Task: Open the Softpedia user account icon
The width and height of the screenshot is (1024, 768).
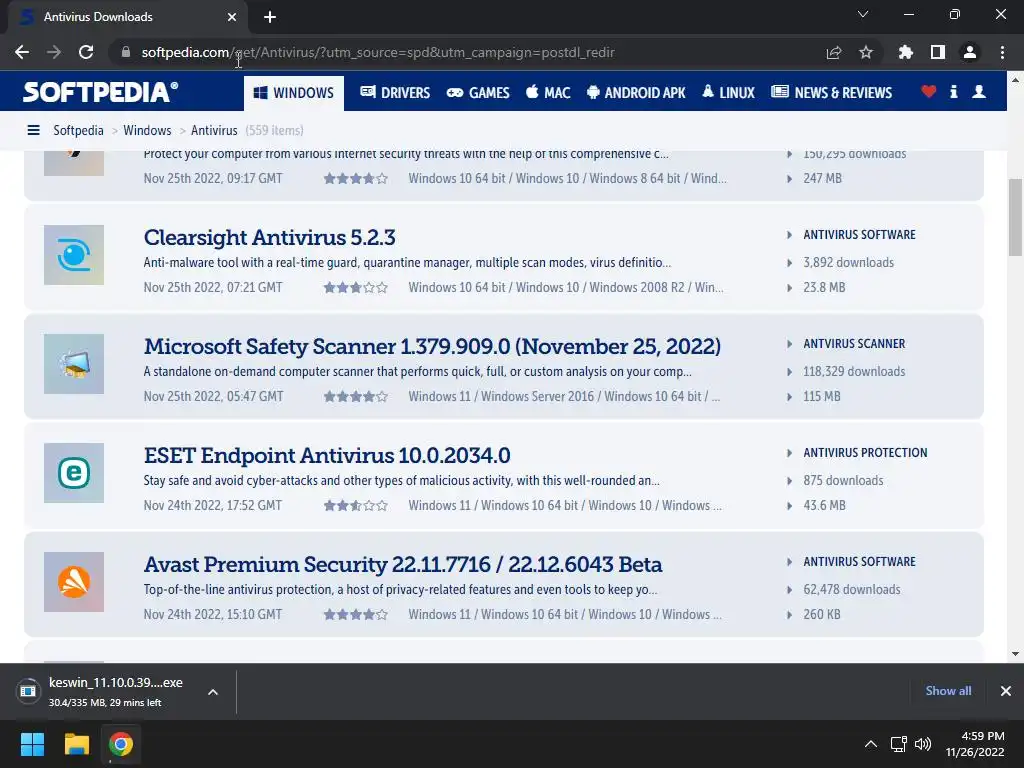Action: (979, 92)
